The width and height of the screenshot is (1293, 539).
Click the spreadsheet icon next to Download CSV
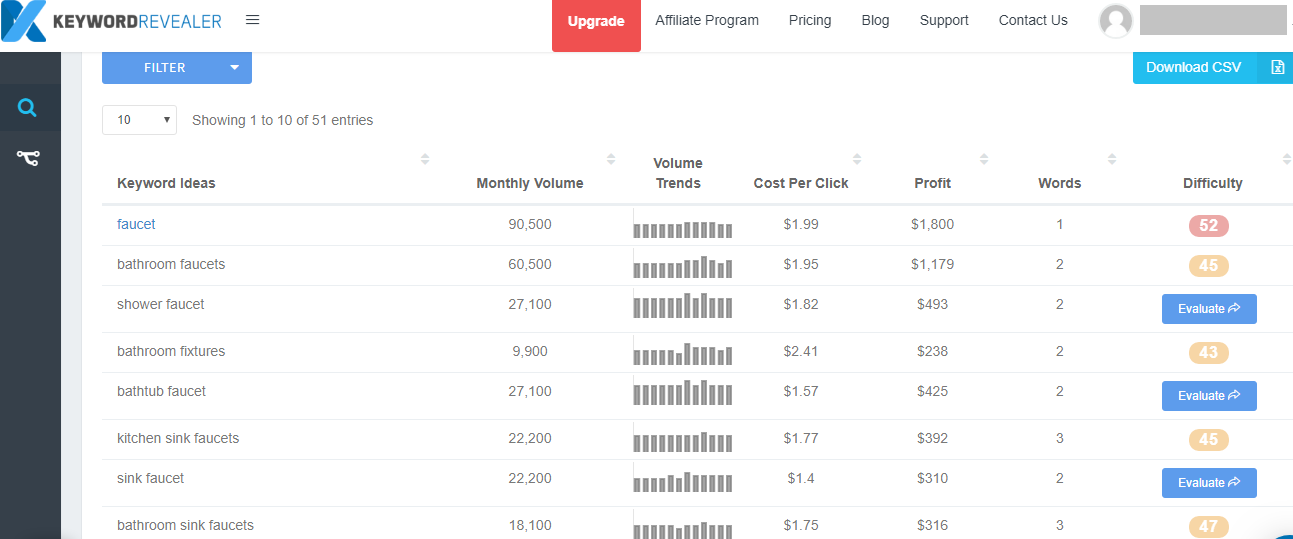[1277, 67]
